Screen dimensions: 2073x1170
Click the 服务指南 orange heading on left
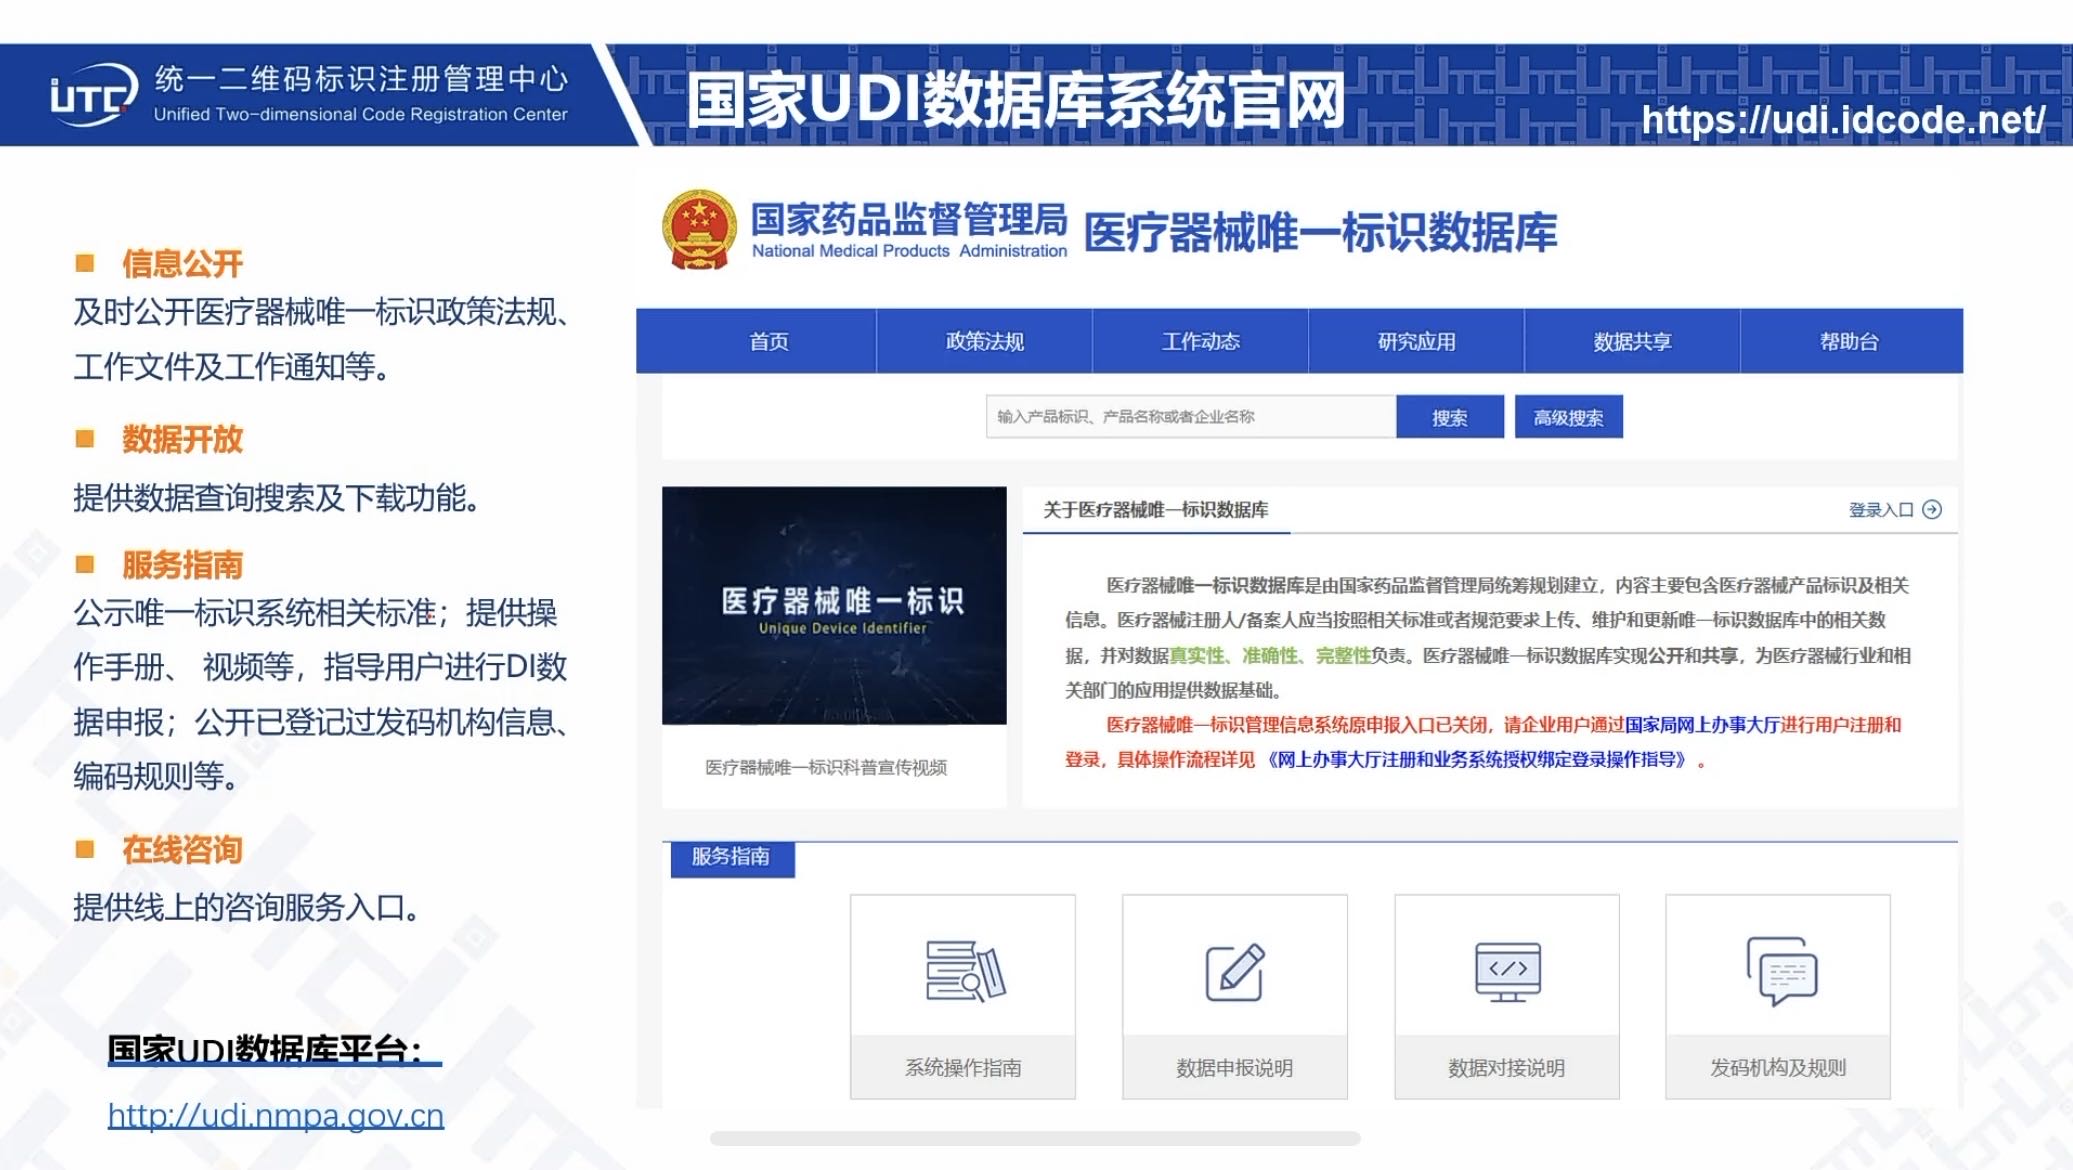pyautogui.click(x=183, y=565)
